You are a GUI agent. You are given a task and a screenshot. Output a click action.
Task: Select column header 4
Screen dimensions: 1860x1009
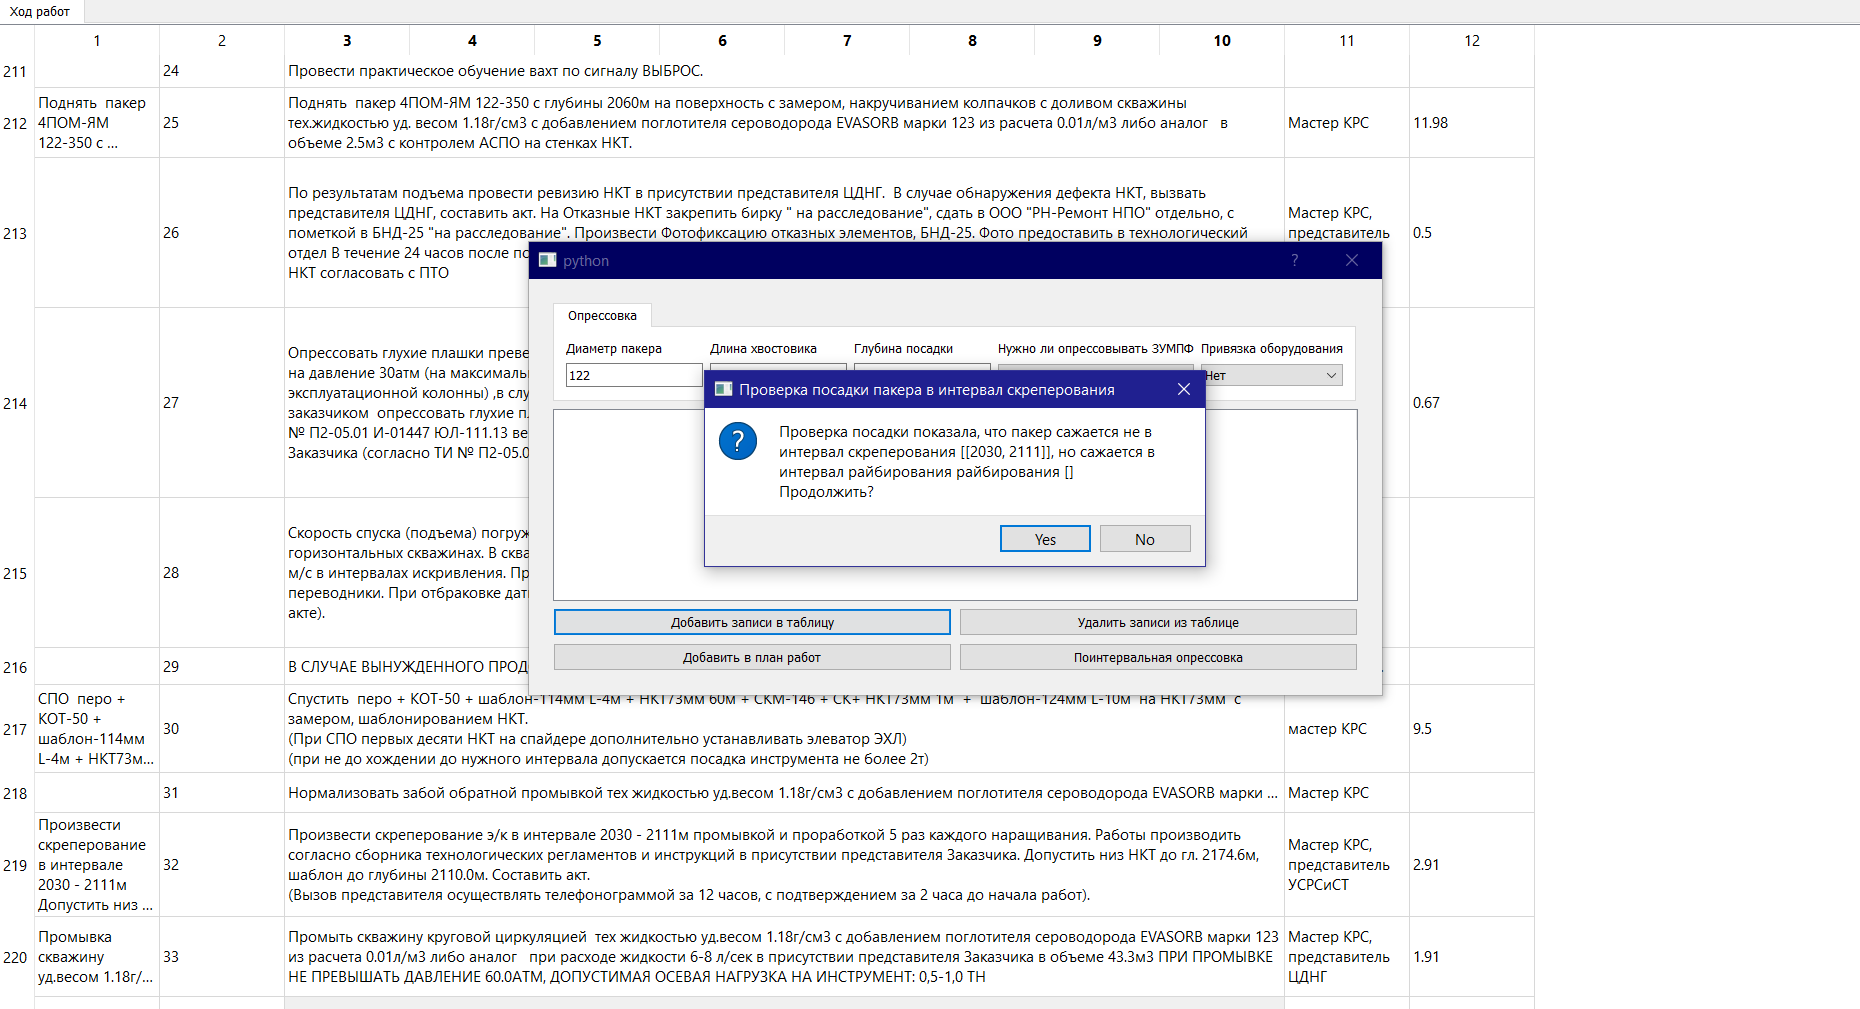472,40
